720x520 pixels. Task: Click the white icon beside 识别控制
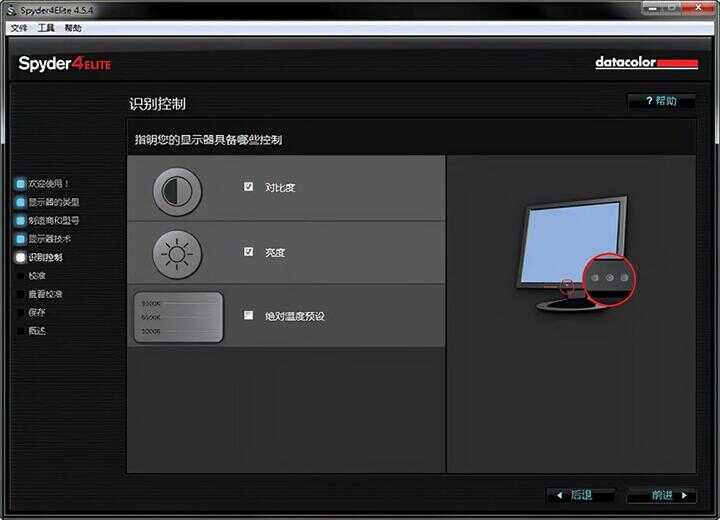(20, 258)
